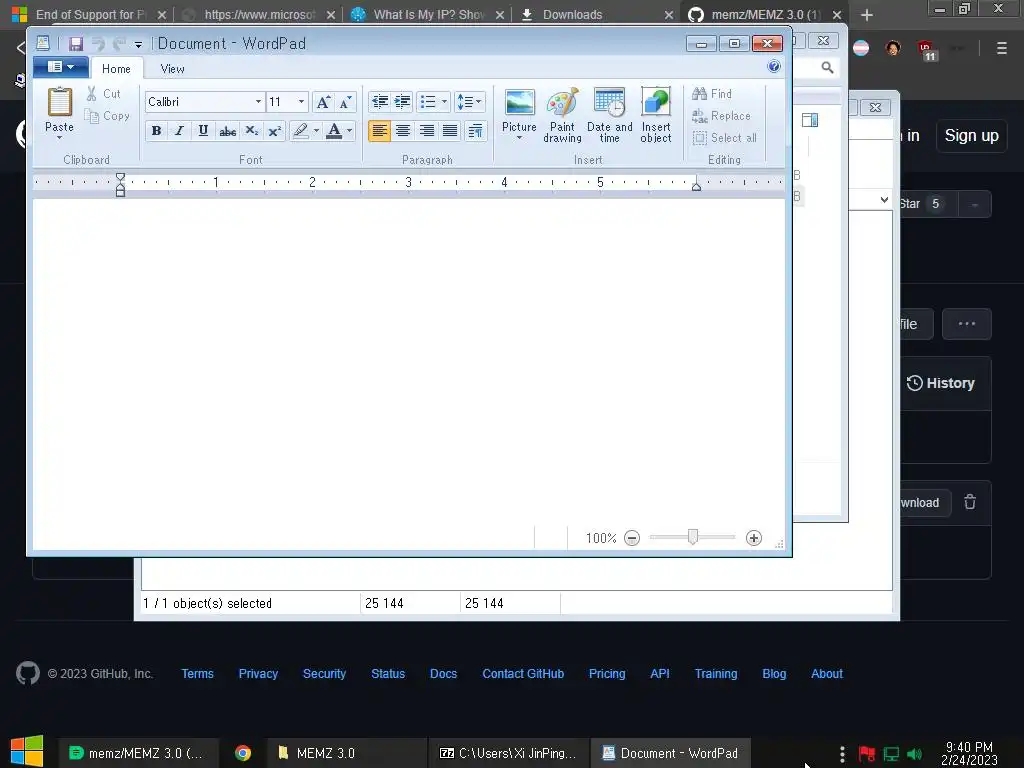Image resolution: width=1024 pixels, height=768 pixels.
Task: Click the GitHub History link
Action: click(x=941, y=383)
